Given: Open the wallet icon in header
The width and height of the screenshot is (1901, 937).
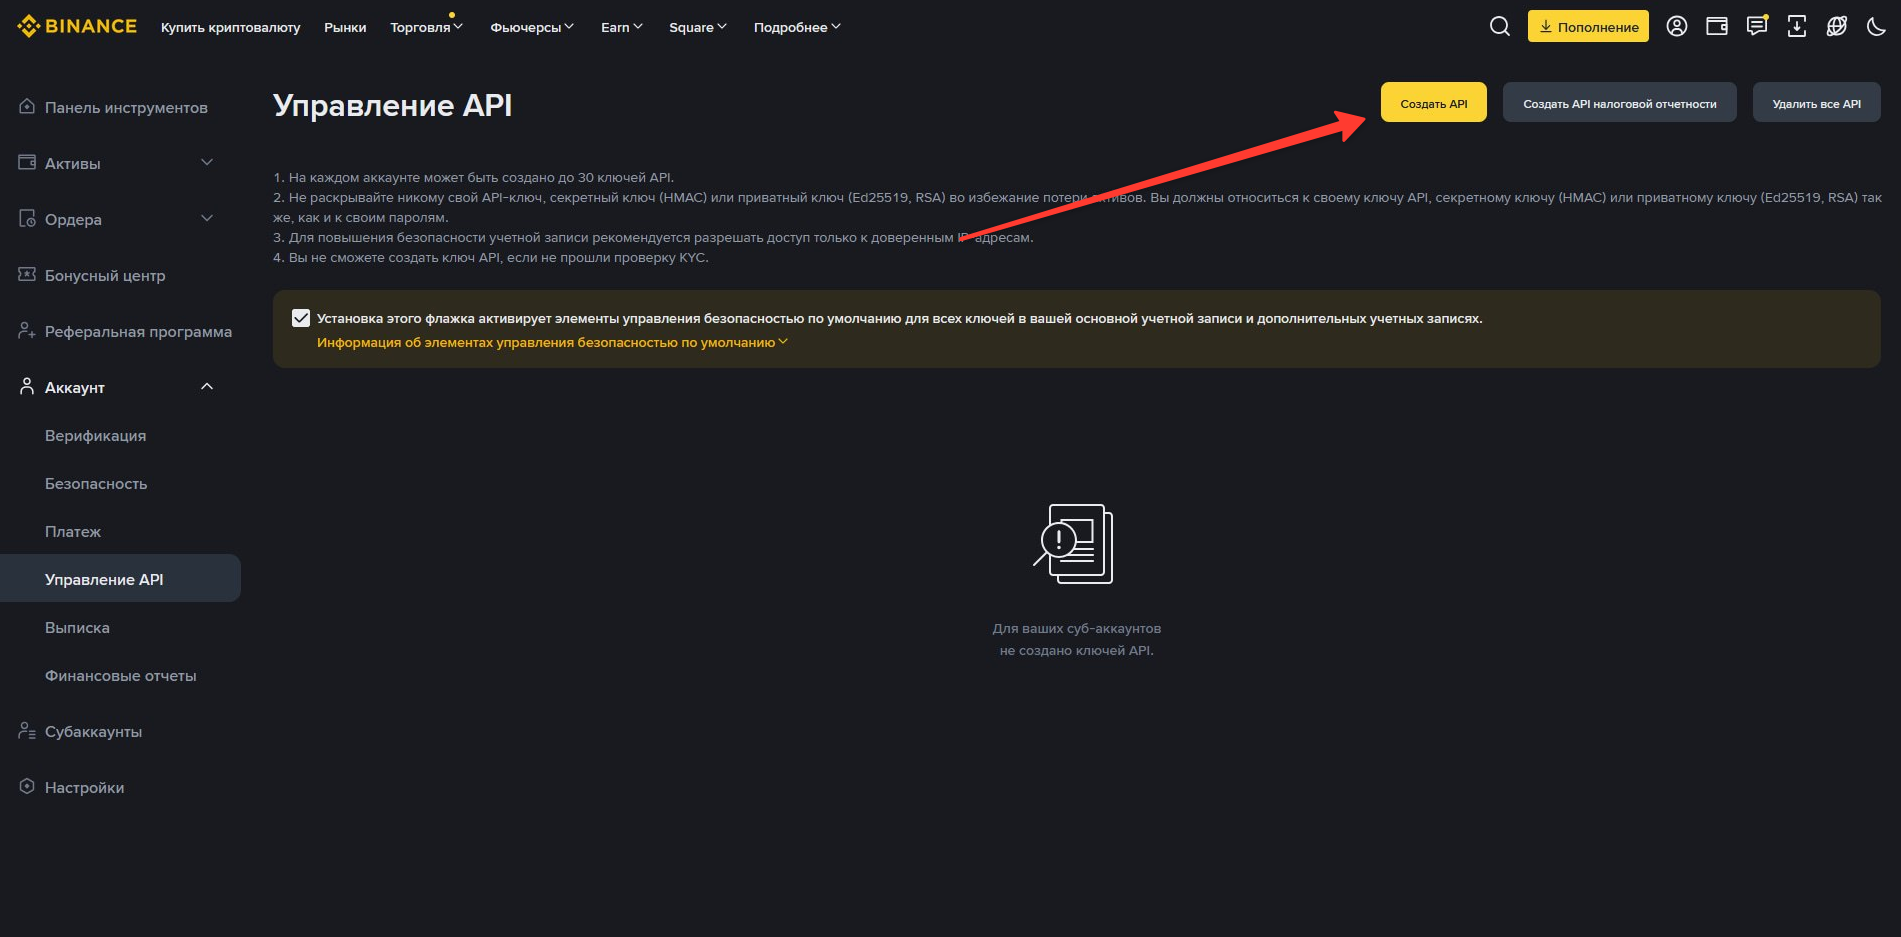Looking at the screenshot, I should tap(1717, 26).
